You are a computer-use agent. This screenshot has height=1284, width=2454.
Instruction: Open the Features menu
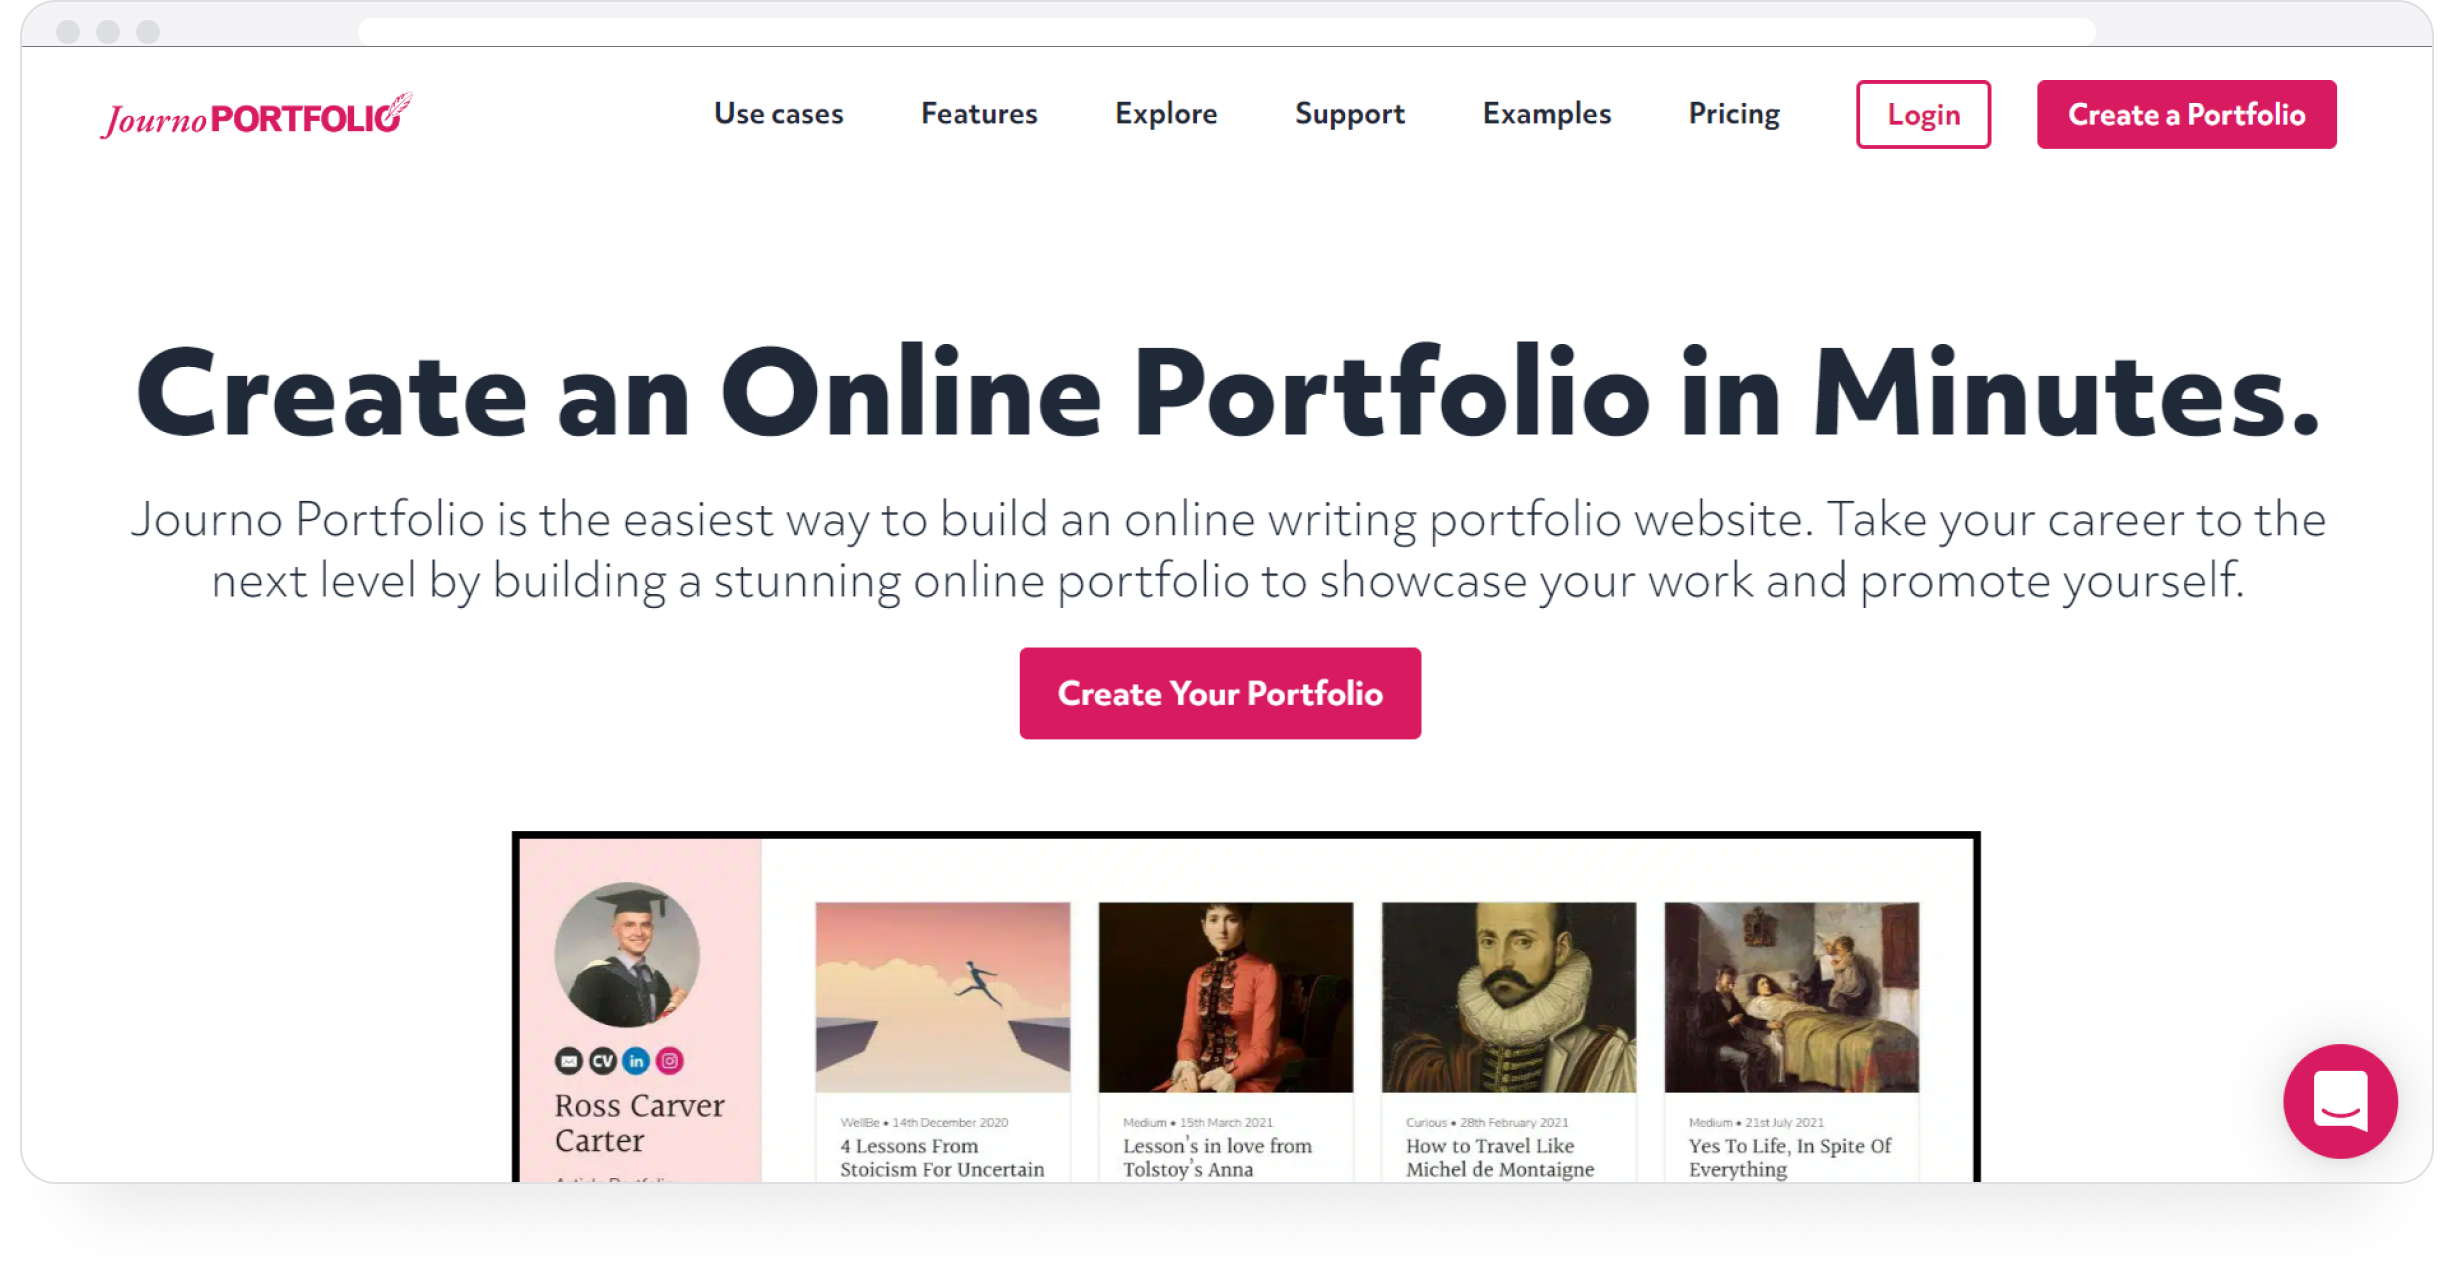pyautogui.click(x=979, y=114)
